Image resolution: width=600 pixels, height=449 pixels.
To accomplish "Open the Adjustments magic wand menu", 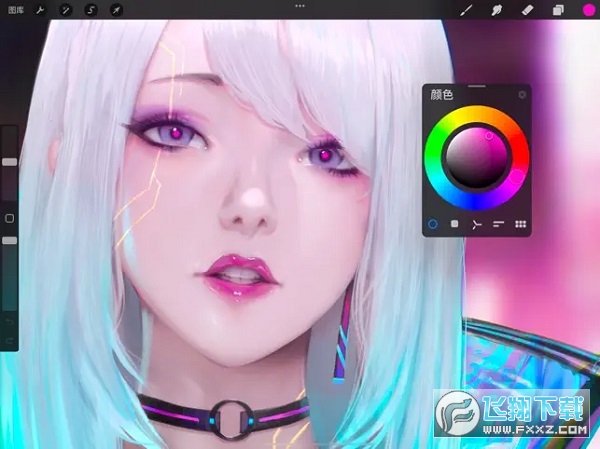I will (x=65, y=10).
